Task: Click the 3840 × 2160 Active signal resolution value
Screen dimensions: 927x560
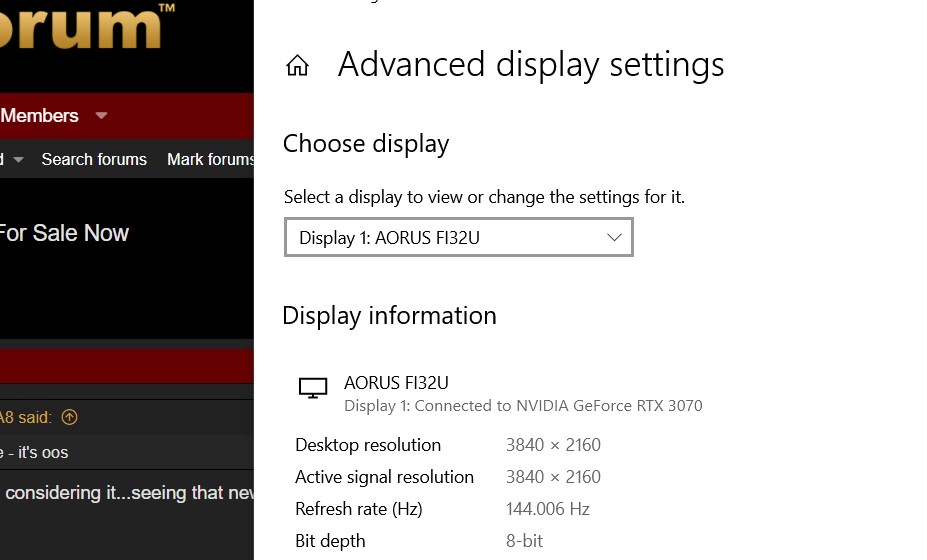Action: click(x=553, y=477)
